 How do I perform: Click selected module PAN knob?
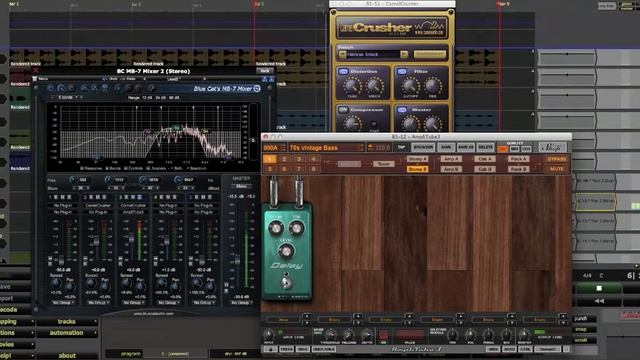point(453,335)
